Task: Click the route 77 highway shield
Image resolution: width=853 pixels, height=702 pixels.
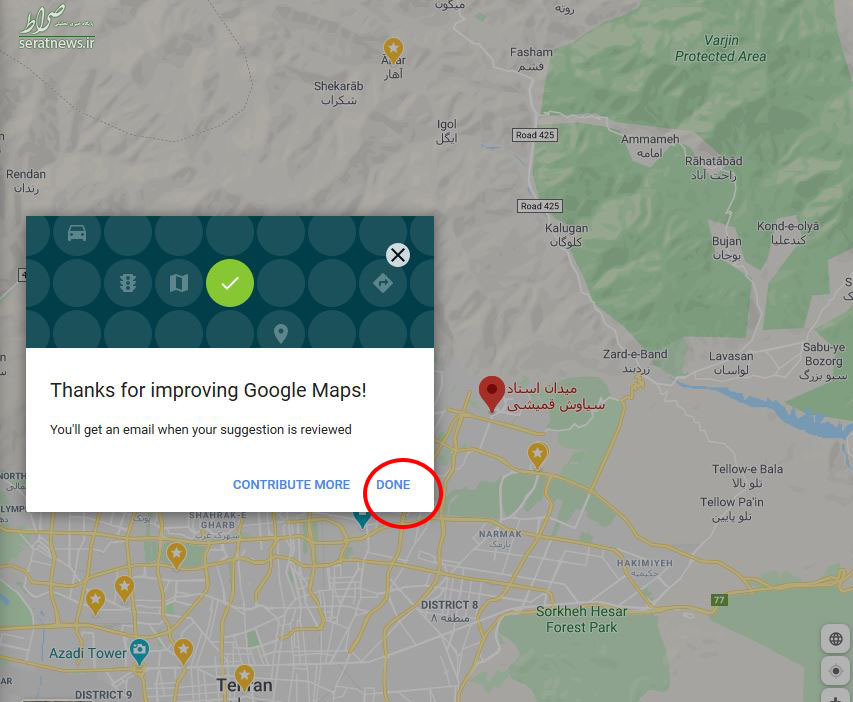Action: 719,600
